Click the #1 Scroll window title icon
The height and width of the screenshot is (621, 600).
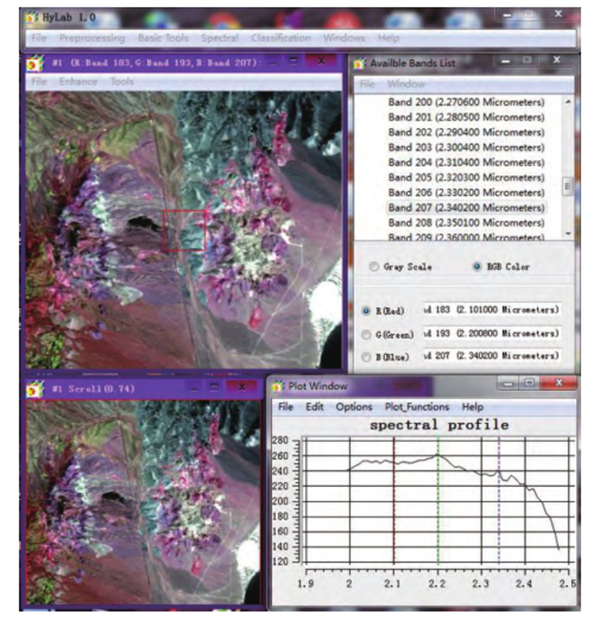point(35,389)
